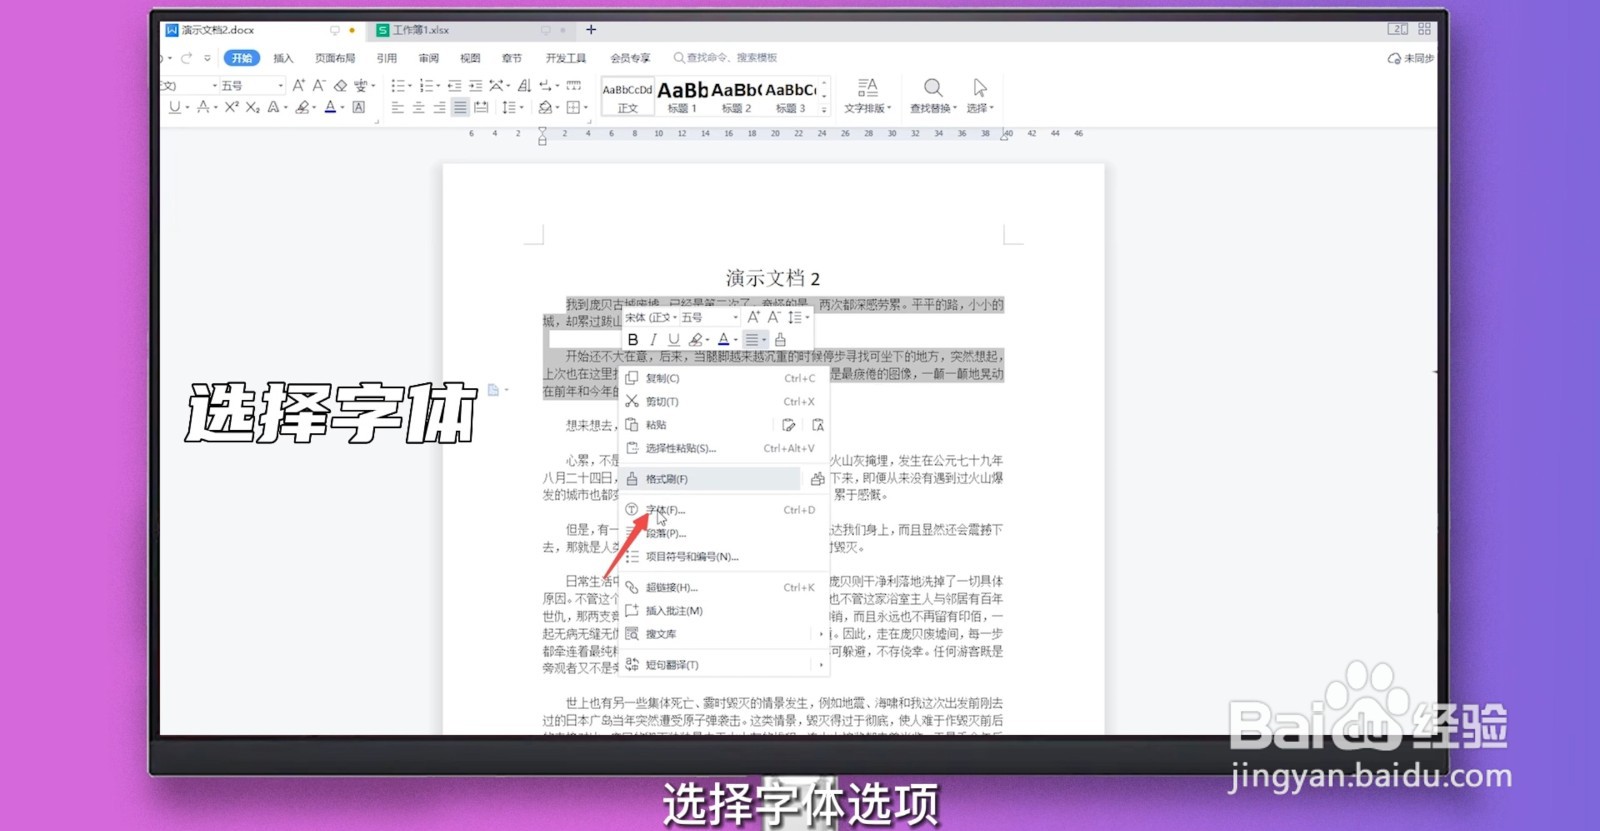Expand the 搜文库 submenu
This screenshot has height=831, width=1600.
click(722, 634)
